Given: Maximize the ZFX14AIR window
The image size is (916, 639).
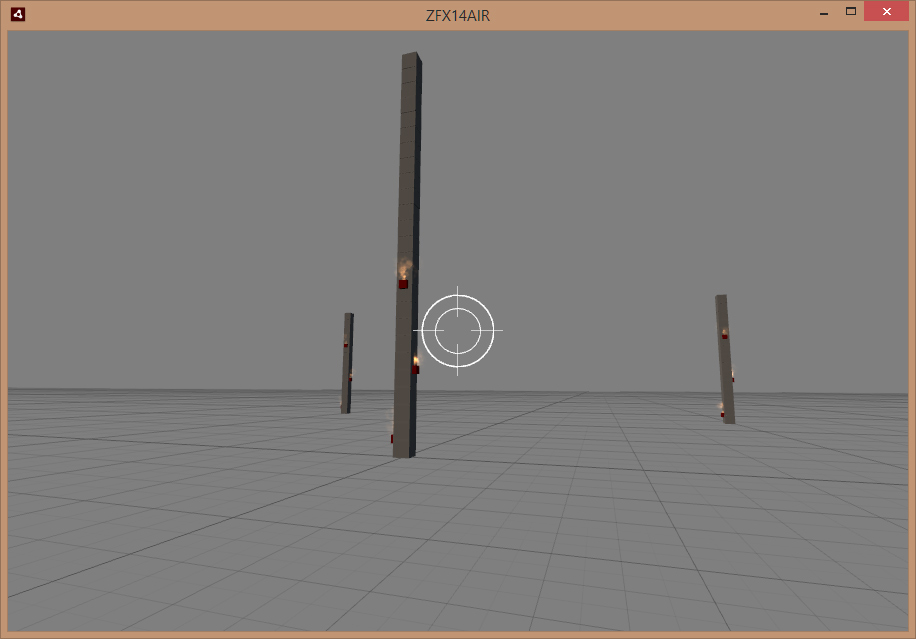Looking at the screenshot, I should coord(851,12).
